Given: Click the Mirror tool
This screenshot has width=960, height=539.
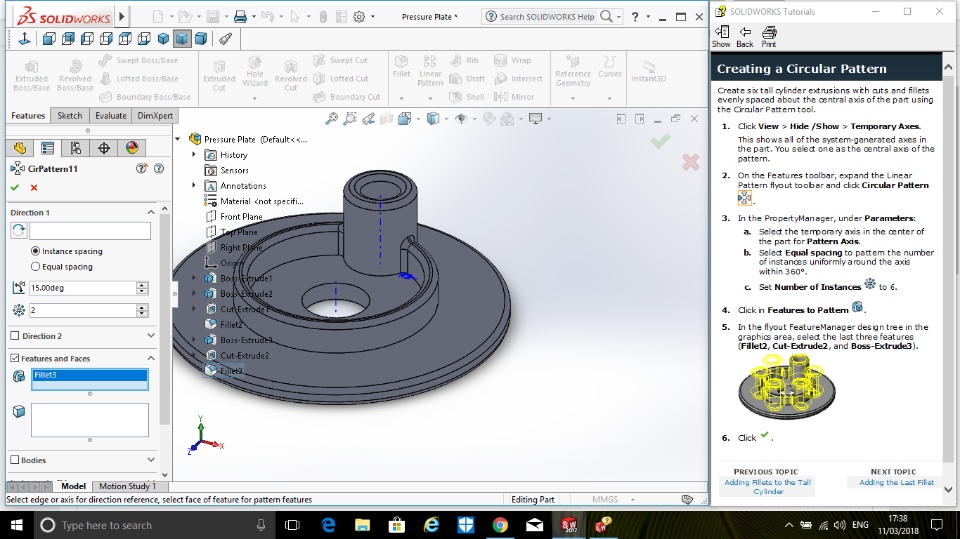Looking at the screenshot, I should (x=514, y=97).
